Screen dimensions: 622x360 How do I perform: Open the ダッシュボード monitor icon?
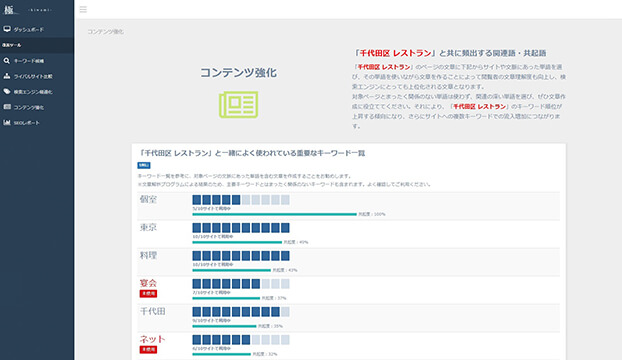7,29
